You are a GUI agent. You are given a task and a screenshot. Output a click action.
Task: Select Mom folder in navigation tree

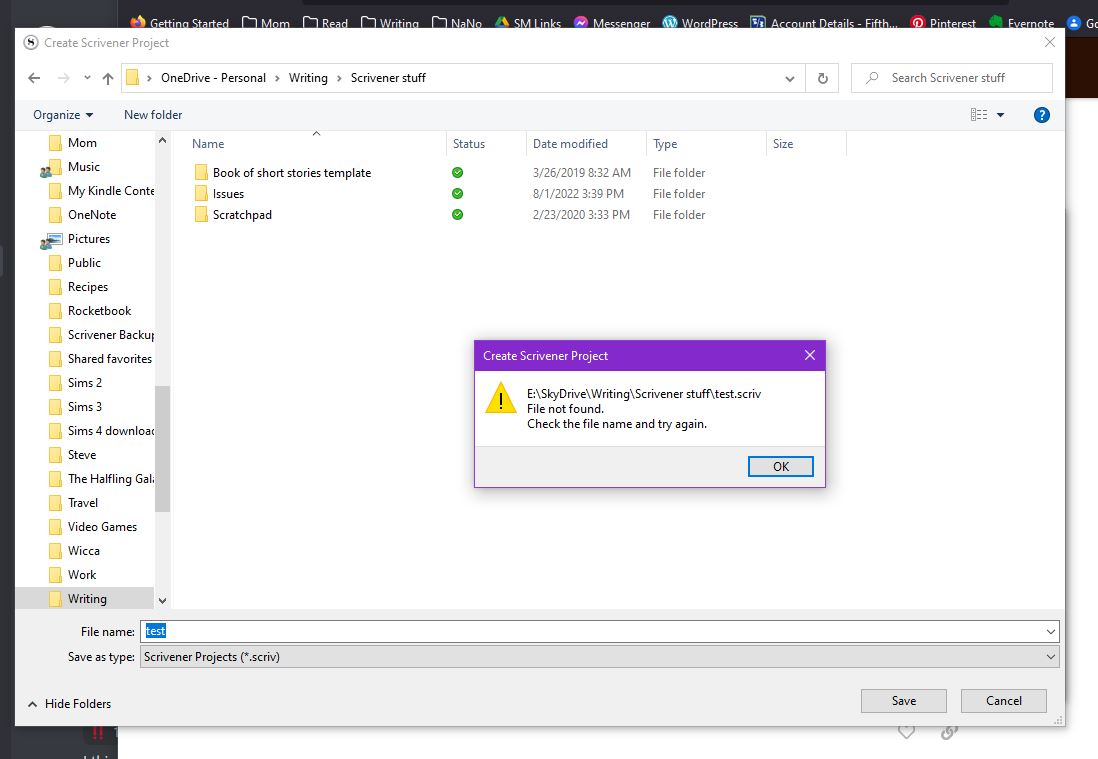(82, 143)
